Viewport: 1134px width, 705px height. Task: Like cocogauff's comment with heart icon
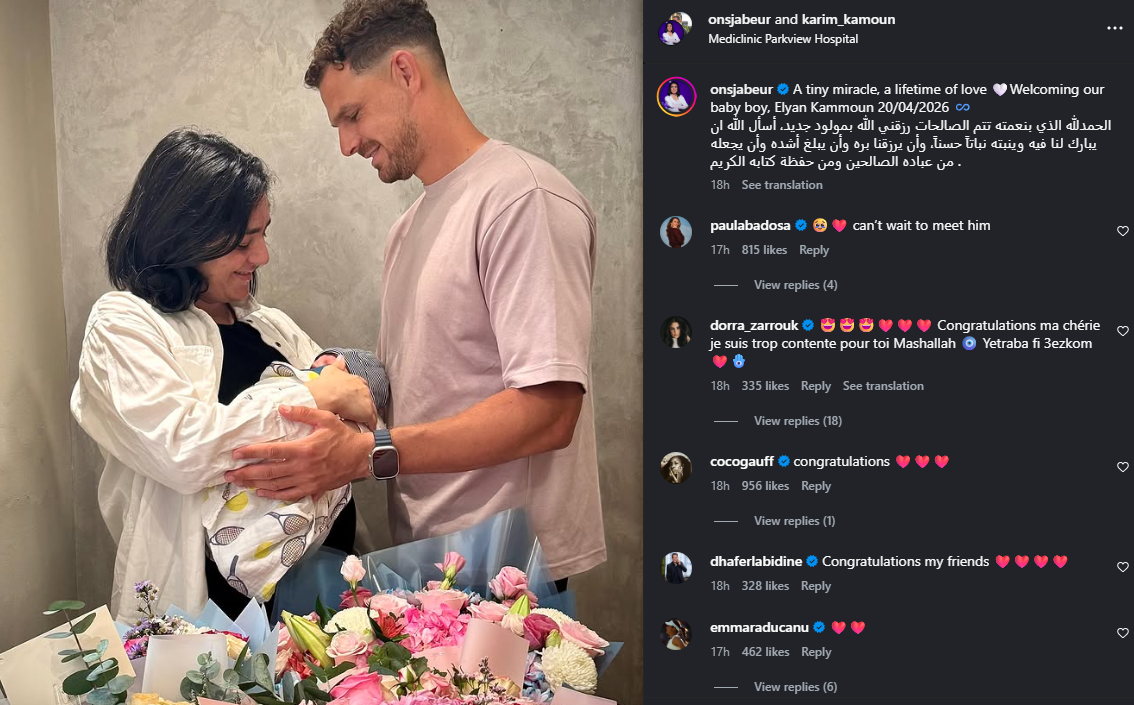pos(1122,467)
